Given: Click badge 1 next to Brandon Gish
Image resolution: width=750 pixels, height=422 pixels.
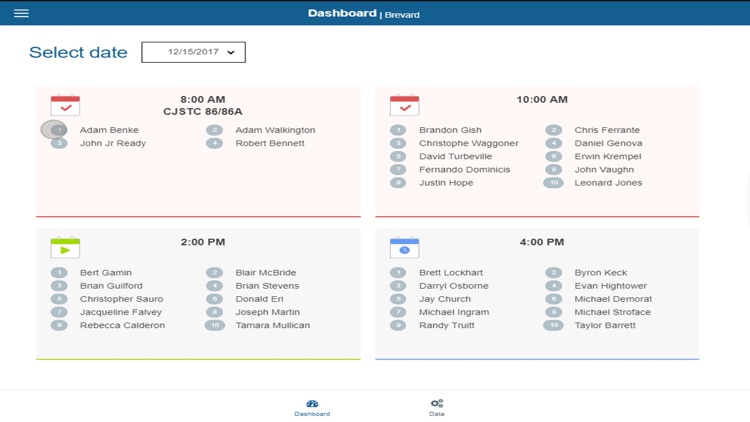Looking at the screenshot, I should tap(398, 130).
